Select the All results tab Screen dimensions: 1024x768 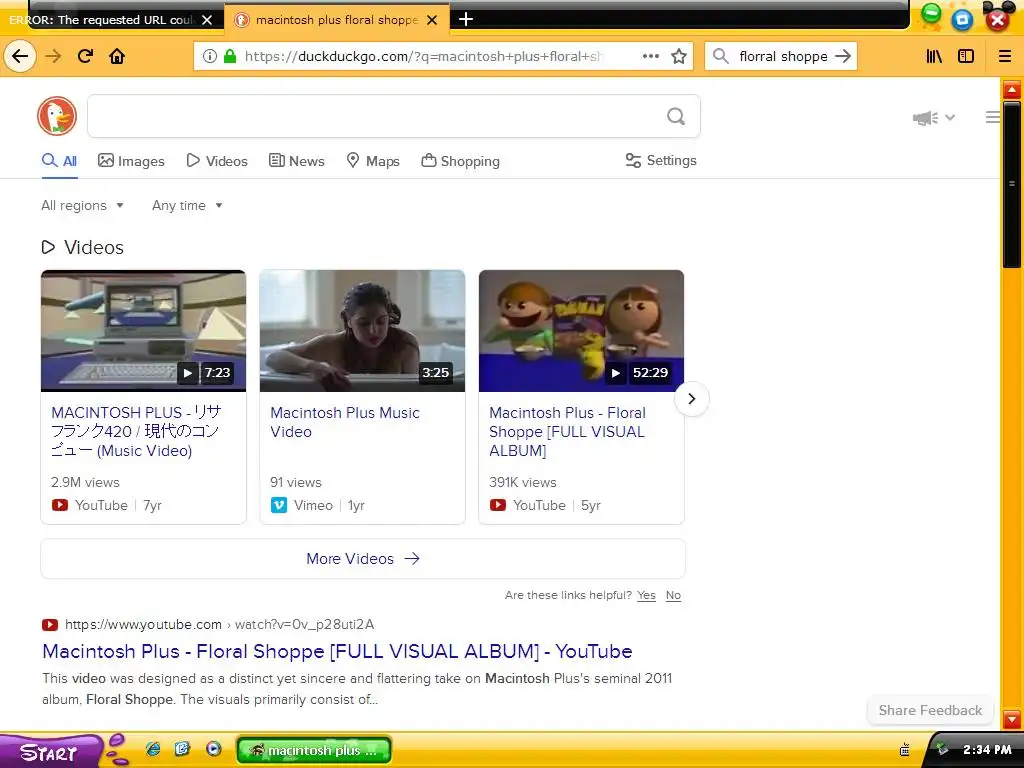point(59,161)
